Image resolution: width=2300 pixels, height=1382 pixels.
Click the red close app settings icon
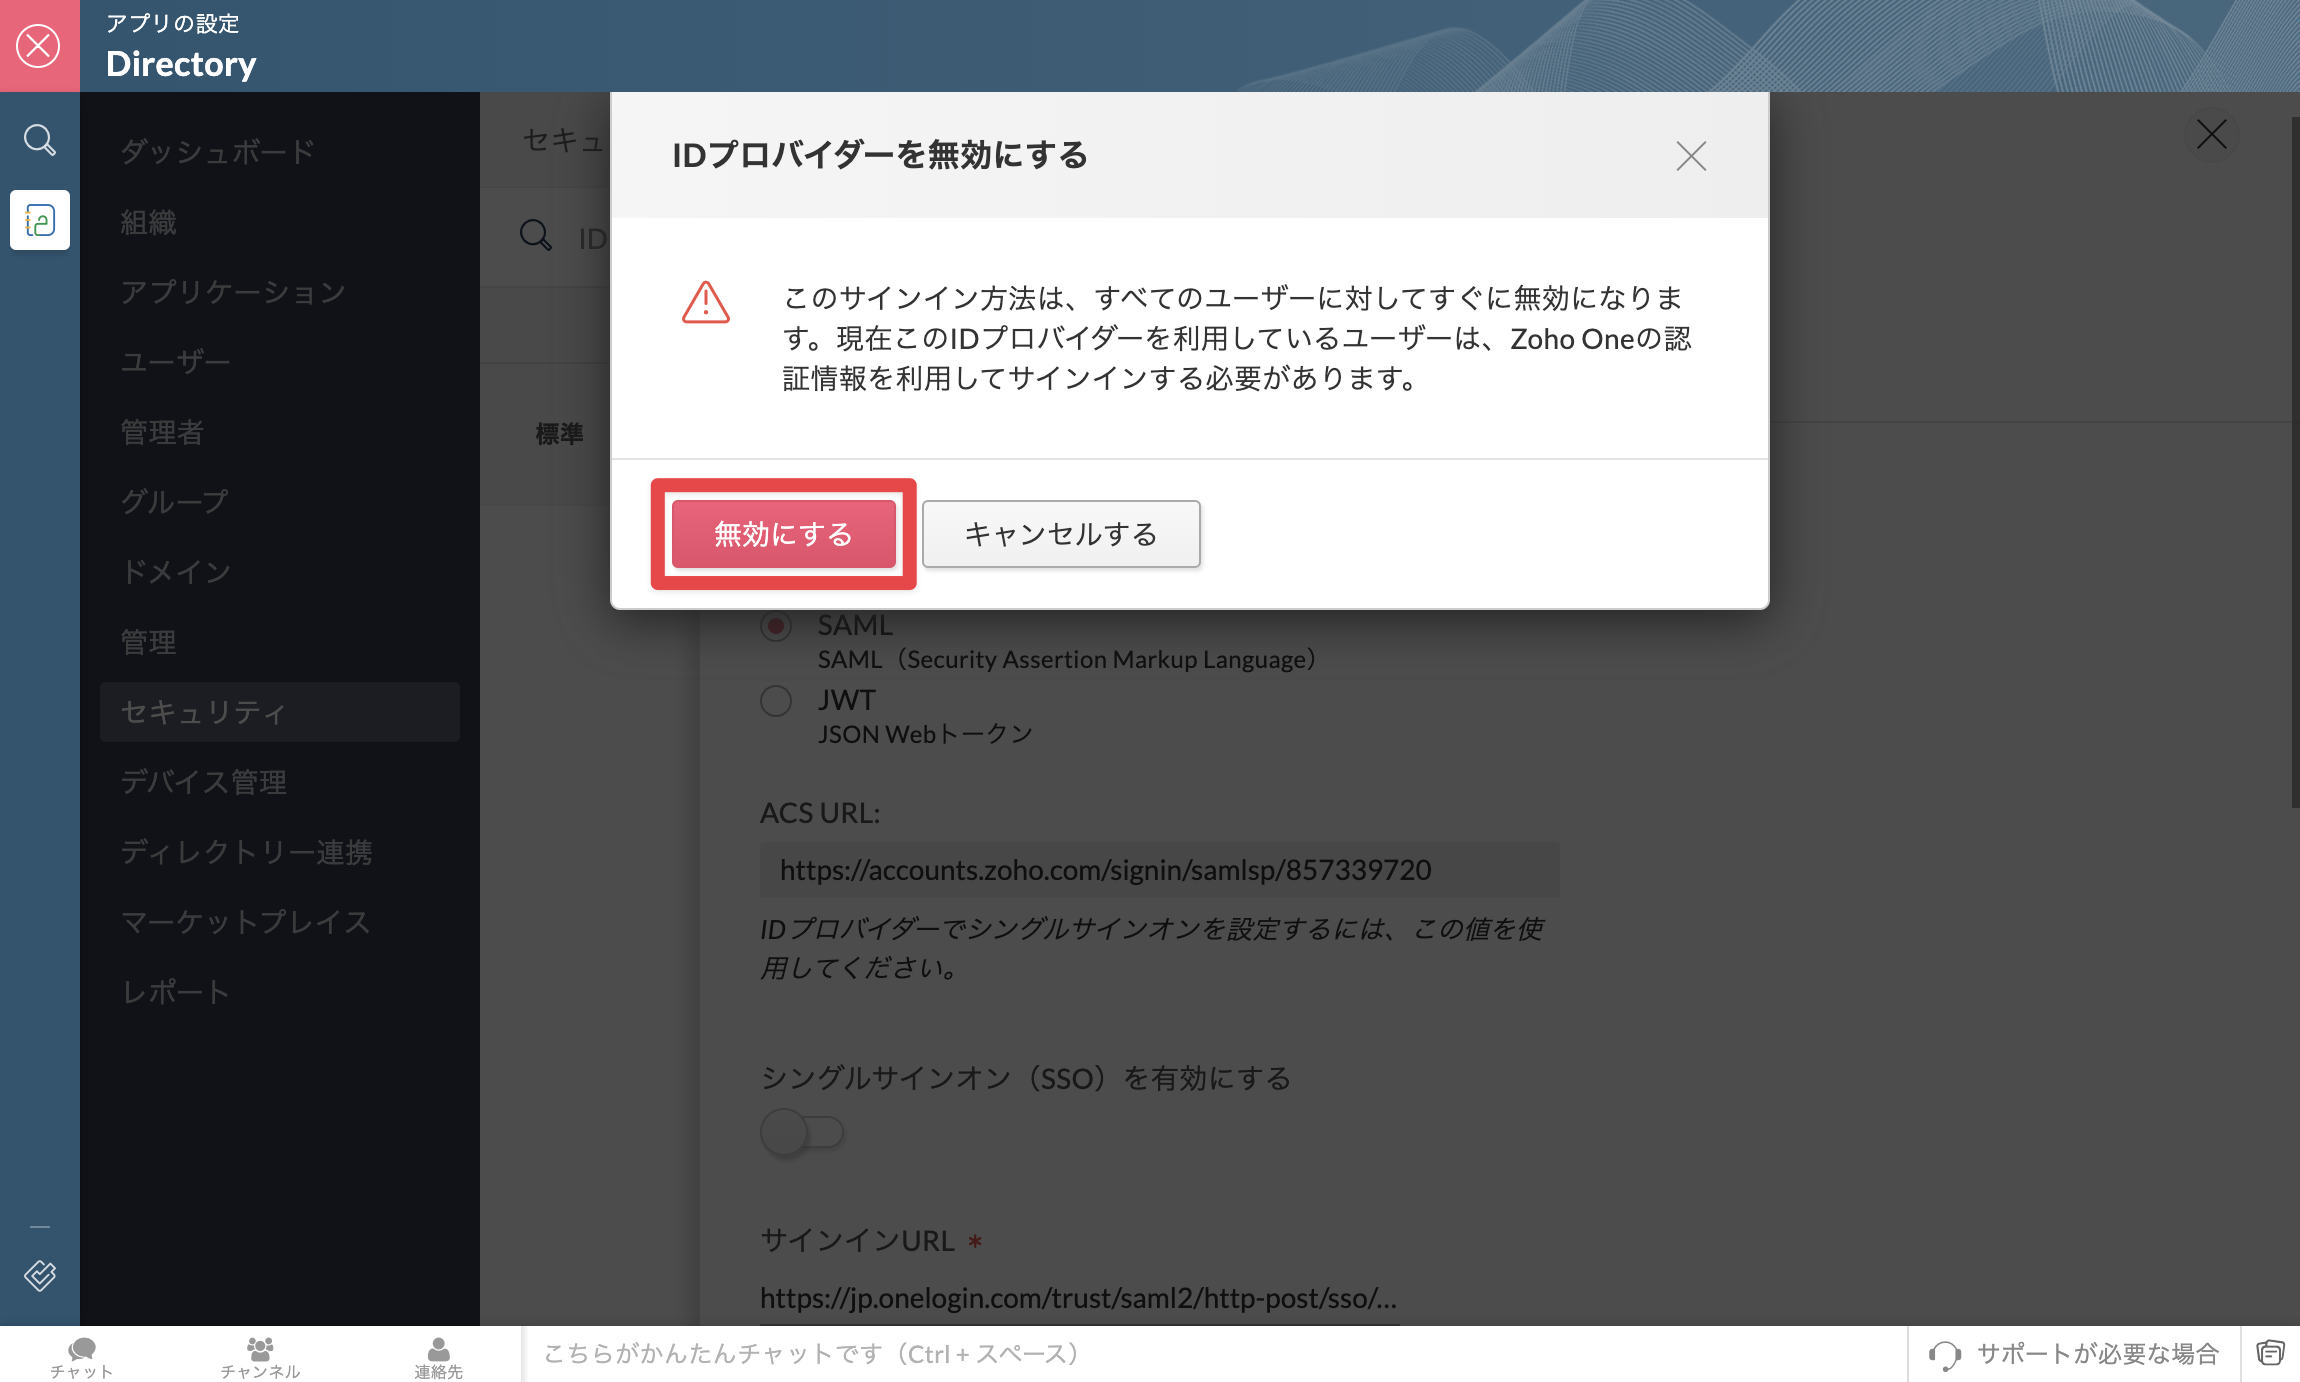(x=39, y=46)
